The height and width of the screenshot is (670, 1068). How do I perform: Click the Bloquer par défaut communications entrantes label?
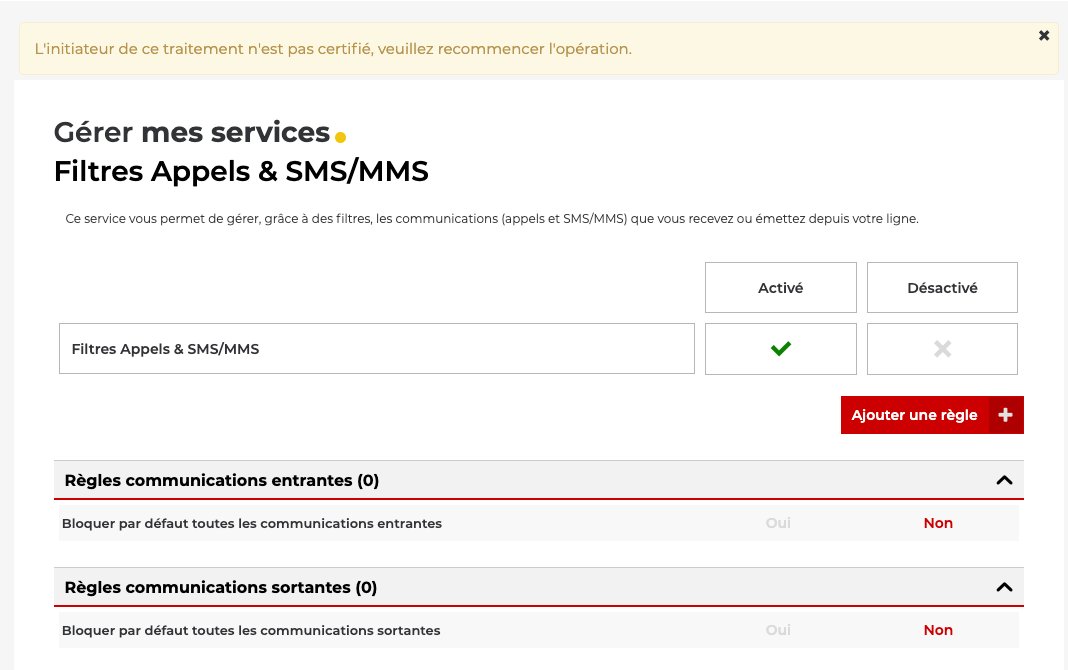tap(252, 524)
